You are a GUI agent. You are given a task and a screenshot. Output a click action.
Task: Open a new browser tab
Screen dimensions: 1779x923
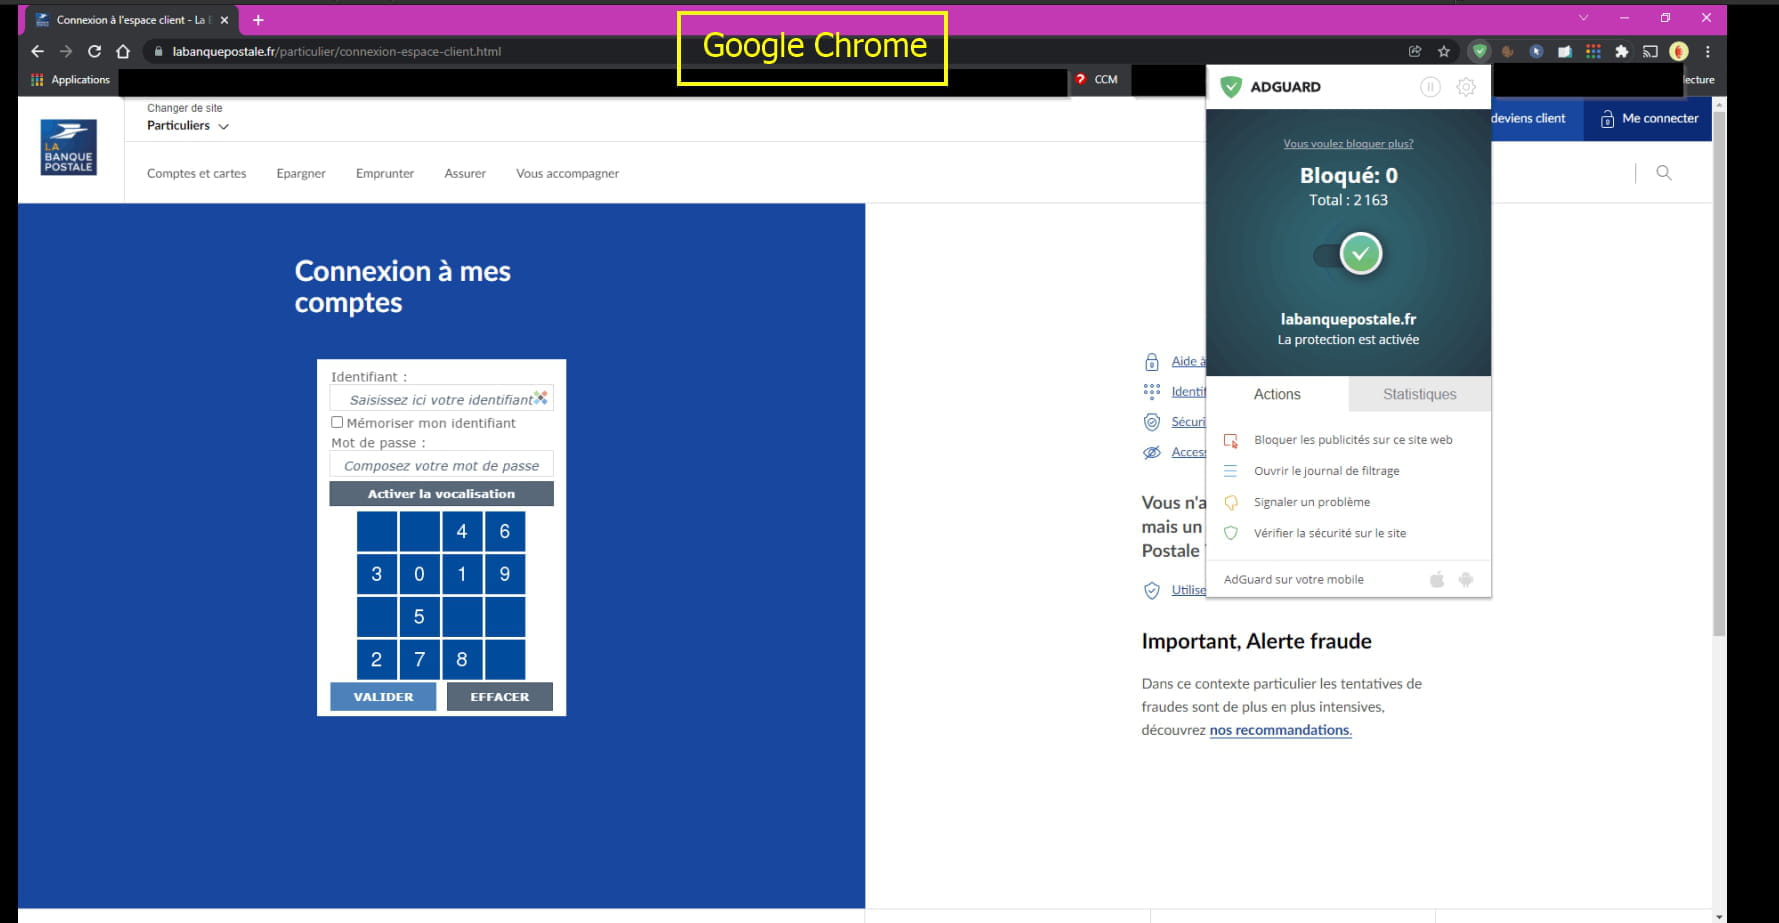[x=258, y=20]
